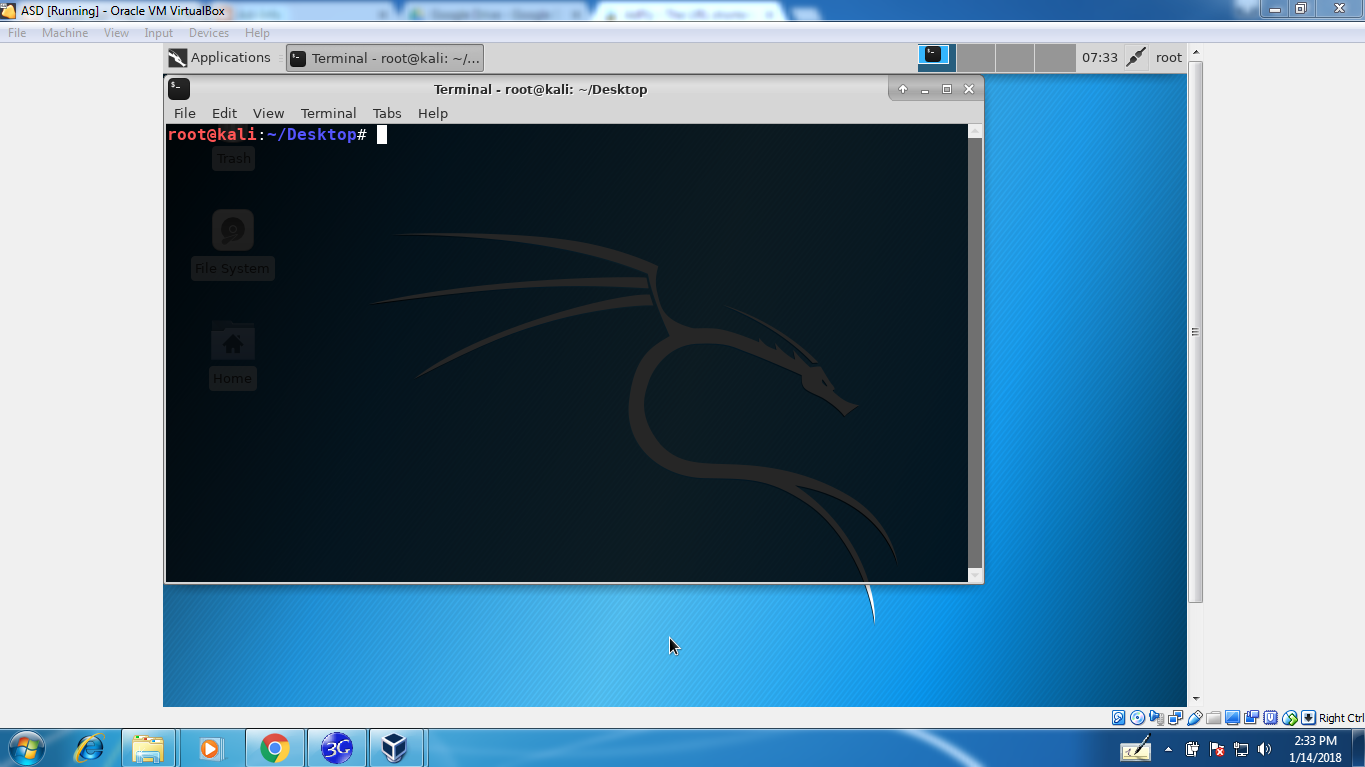Click the volume speaker icon in system tray
Viewport: 1365px width, 767px height.
pos(1263,749)
